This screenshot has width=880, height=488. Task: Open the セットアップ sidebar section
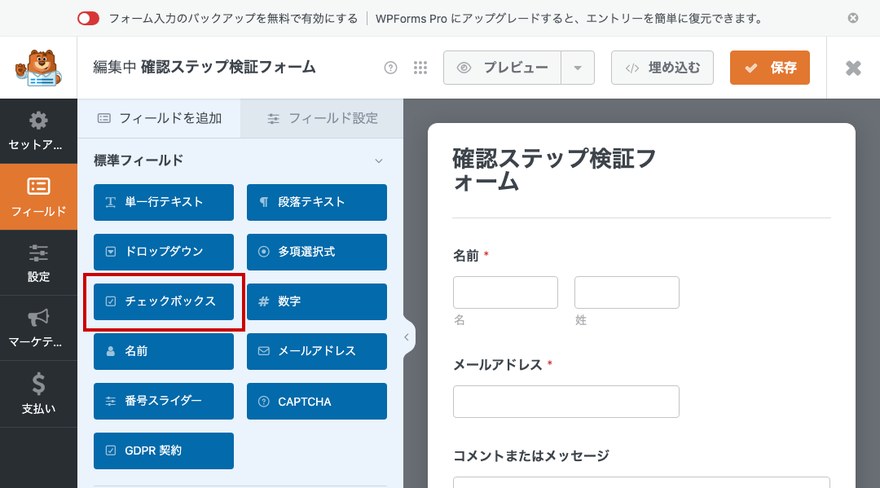[38, 131]
